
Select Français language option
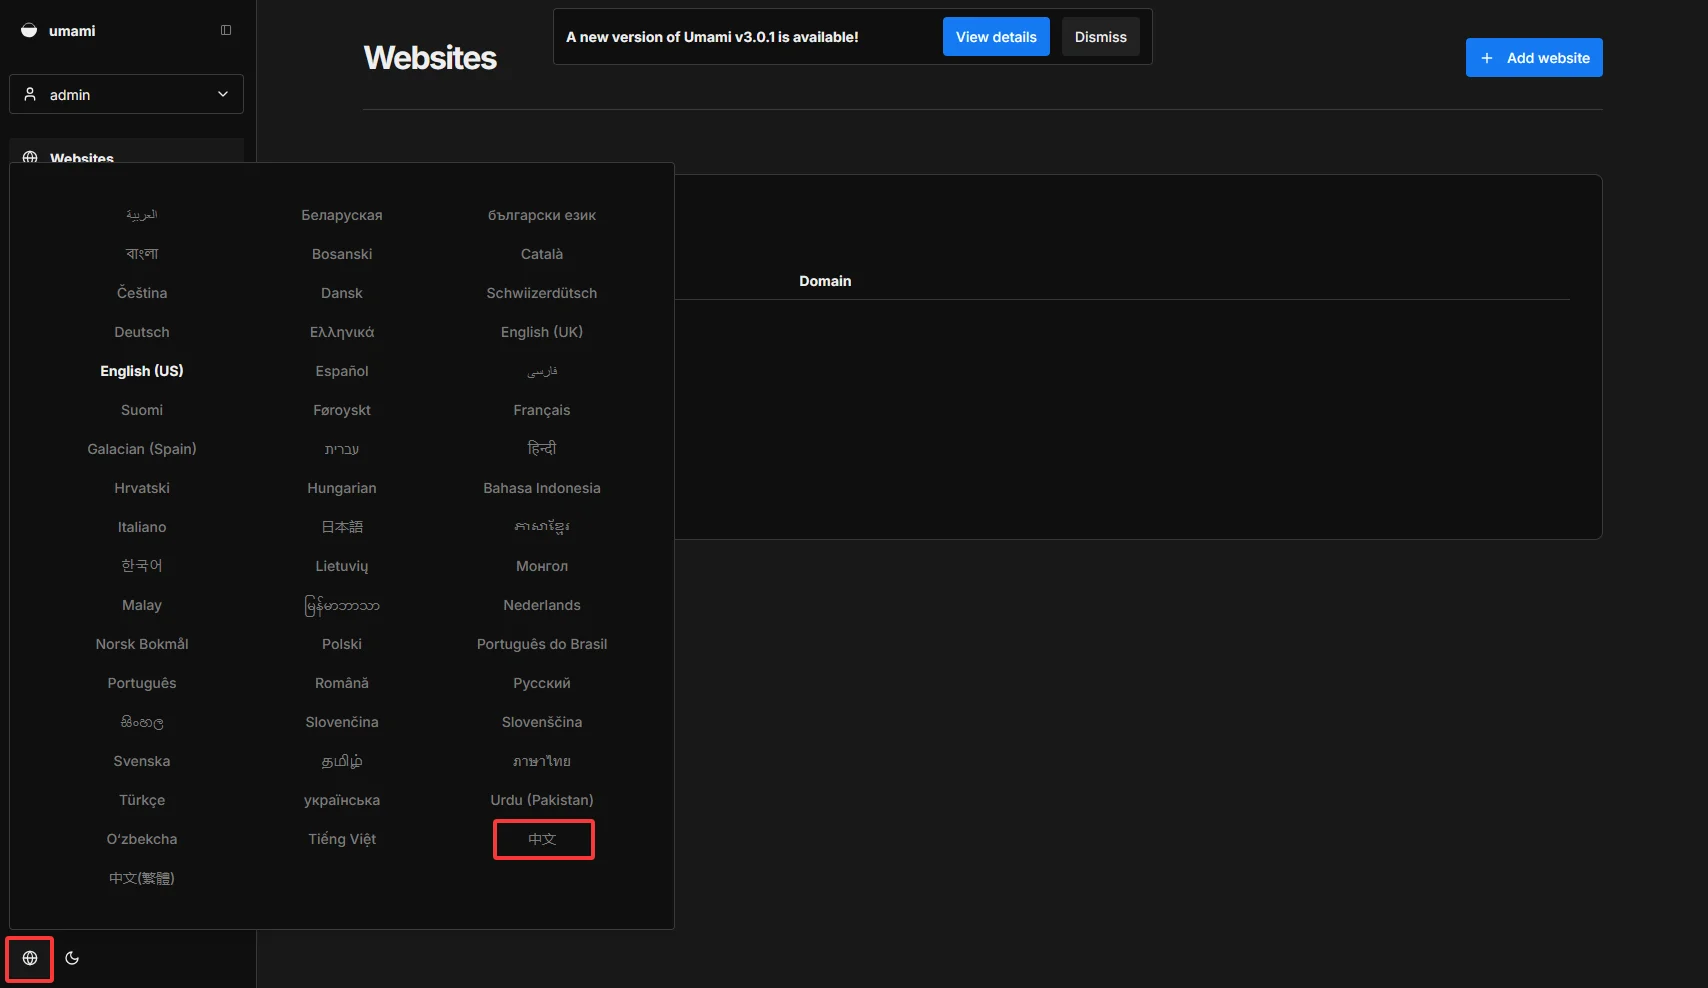pyautogui.click(x=542, y=410)
